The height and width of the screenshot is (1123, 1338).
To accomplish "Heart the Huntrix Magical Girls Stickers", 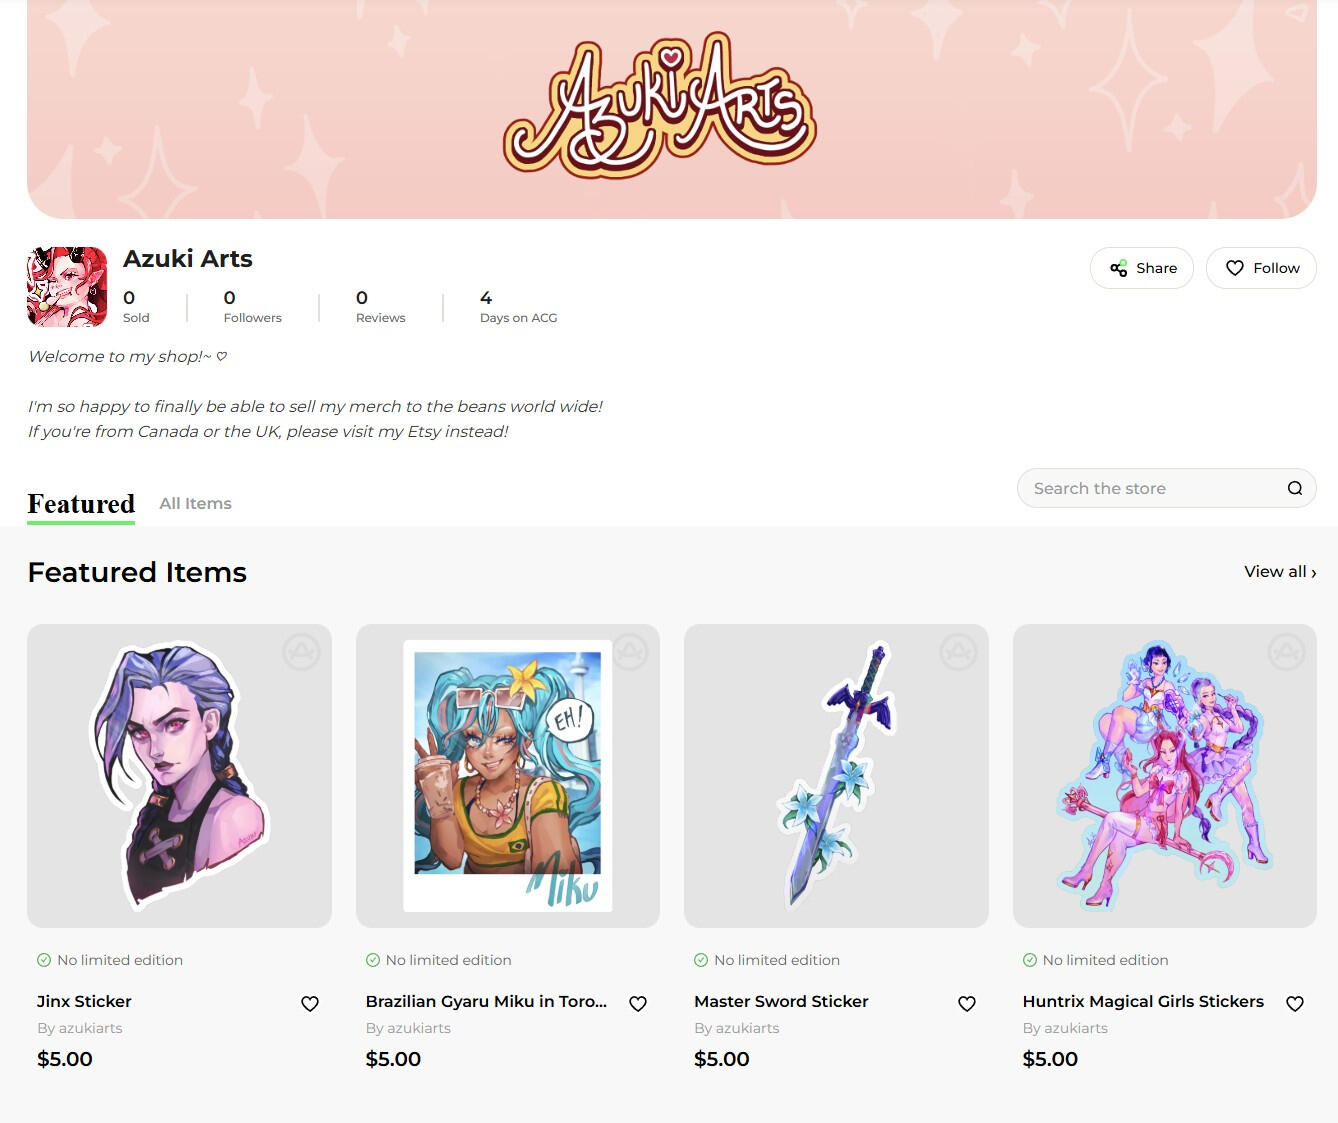I will coord(1295,1003).
